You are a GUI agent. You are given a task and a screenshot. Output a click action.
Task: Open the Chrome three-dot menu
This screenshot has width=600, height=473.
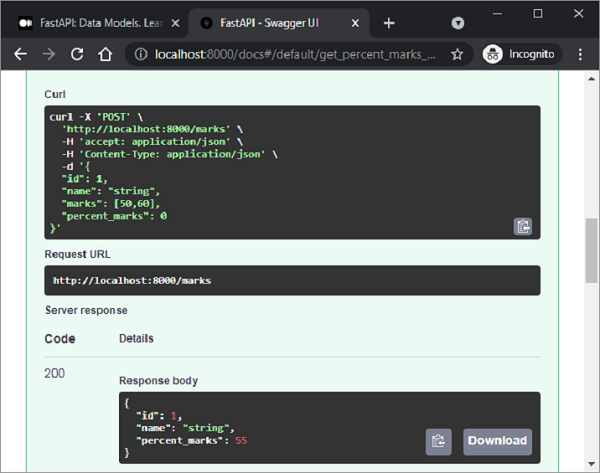(581, 54)
